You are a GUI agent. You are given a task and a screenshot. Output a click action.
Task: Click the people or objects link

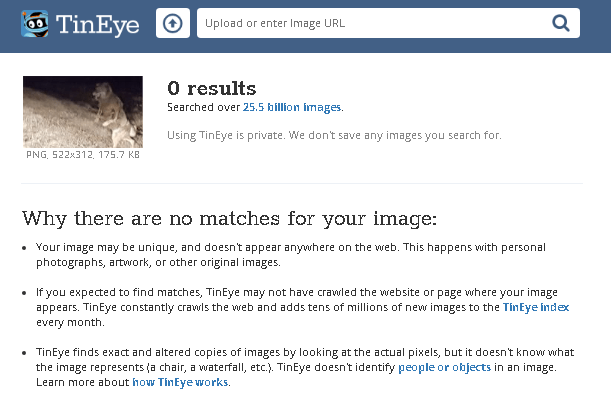(444, 368)
